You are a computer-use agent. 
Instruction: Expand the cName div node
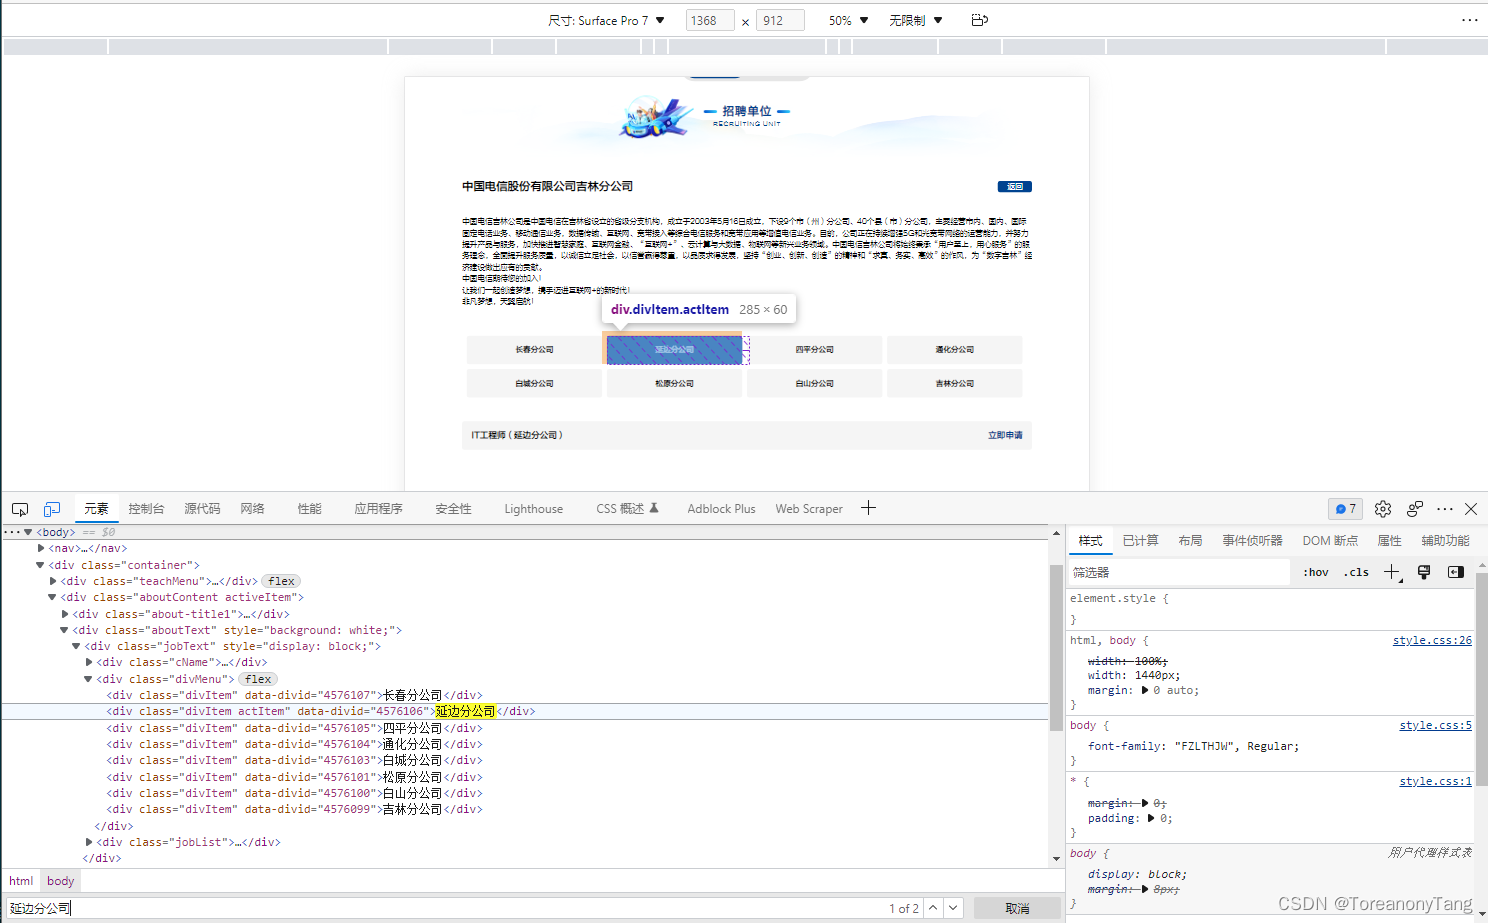[89, 662]
